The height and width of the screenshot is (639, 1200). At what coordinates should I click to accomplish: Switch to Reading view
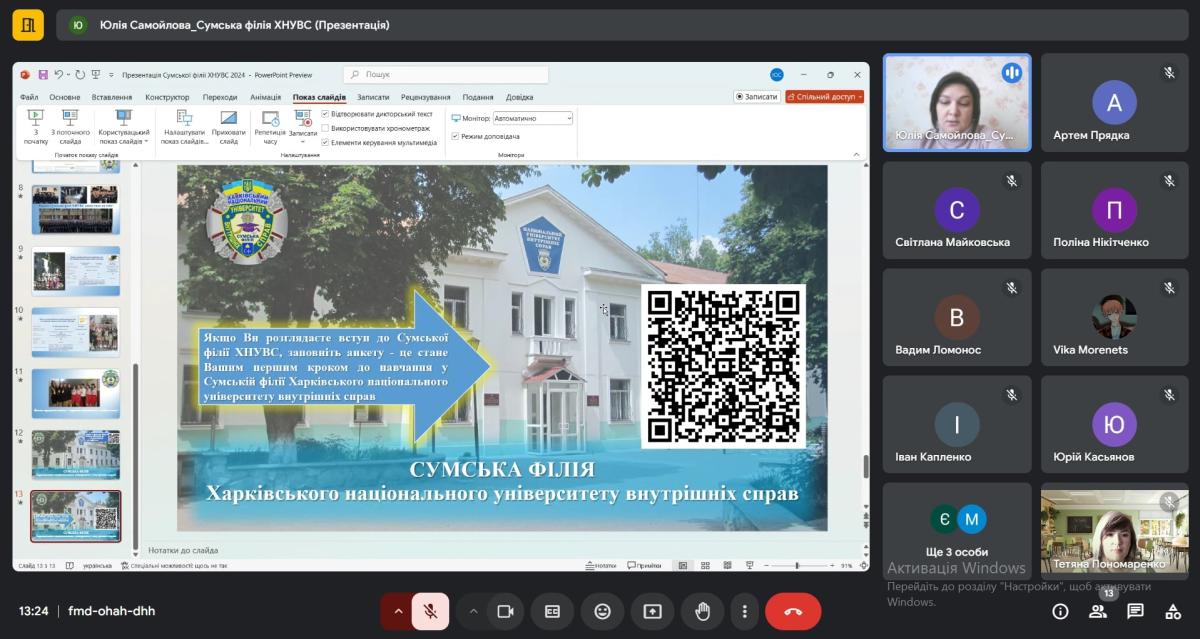coord(729,566)
